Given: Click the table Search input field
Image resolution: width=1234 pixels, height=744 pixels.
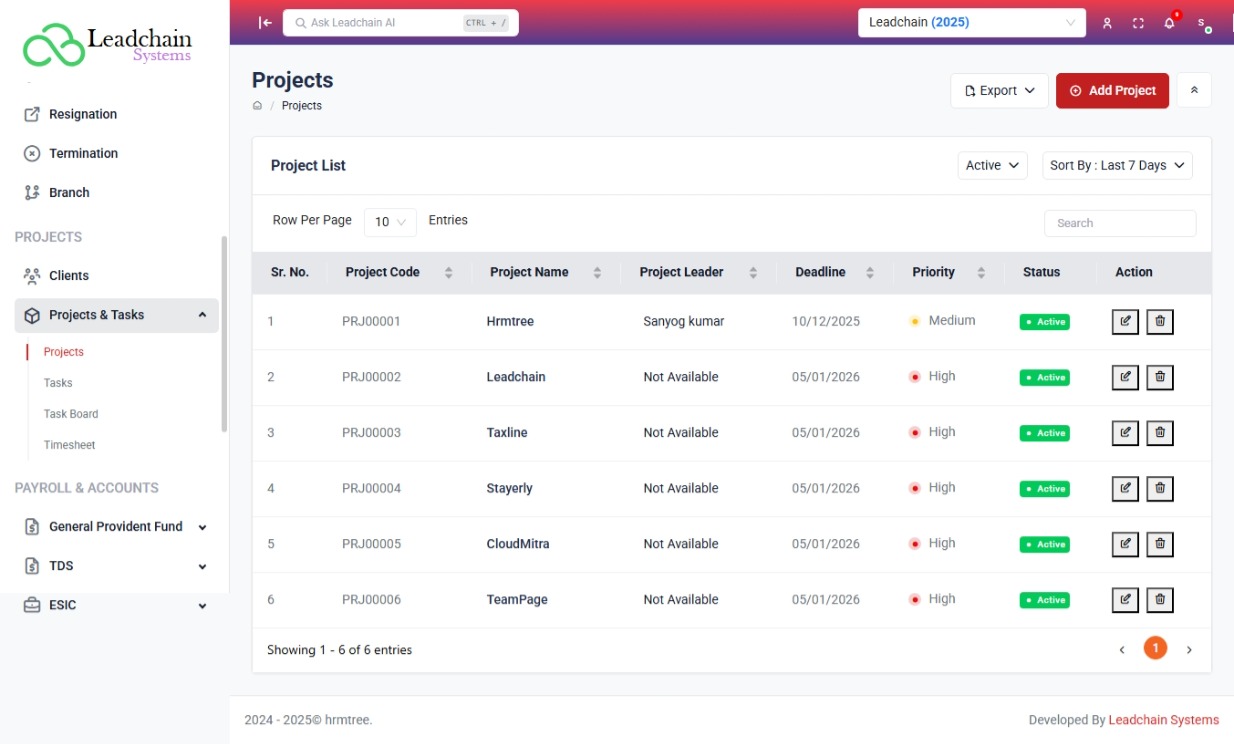Looking at the screenshot, I should tap(1119, 223).
